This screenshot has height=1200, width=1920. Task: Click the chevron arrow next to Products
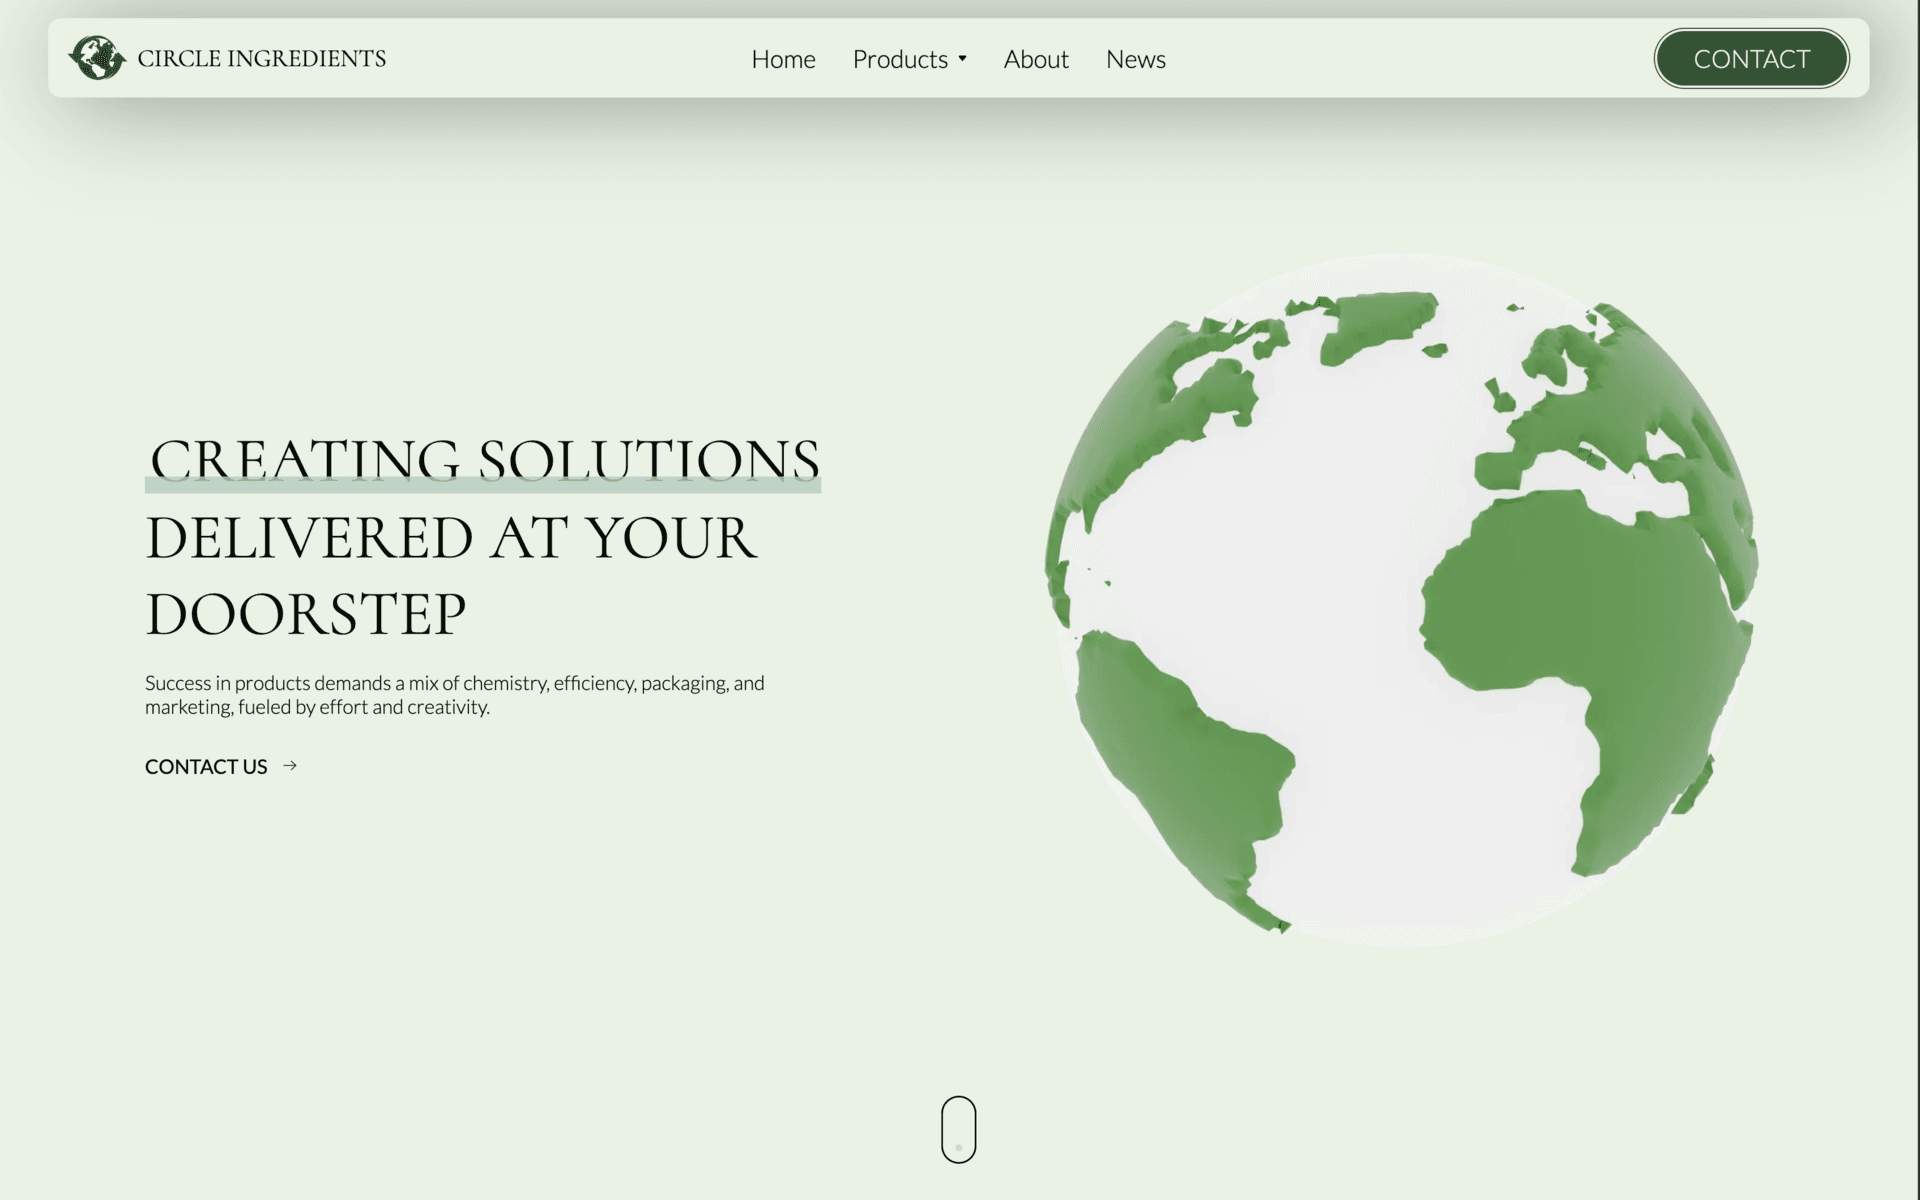pos(963,59)
